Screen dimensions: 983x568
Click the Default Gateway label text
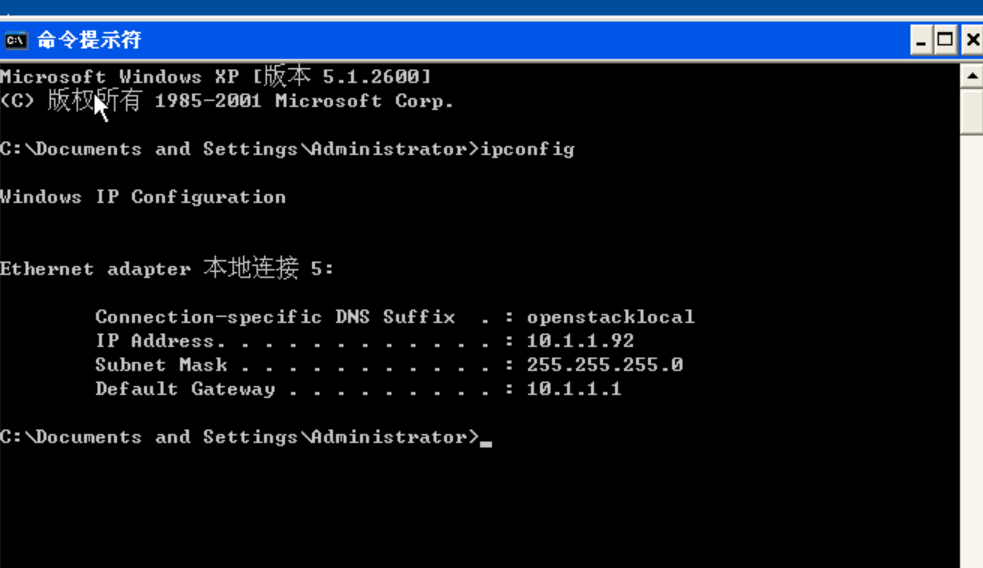185,389
